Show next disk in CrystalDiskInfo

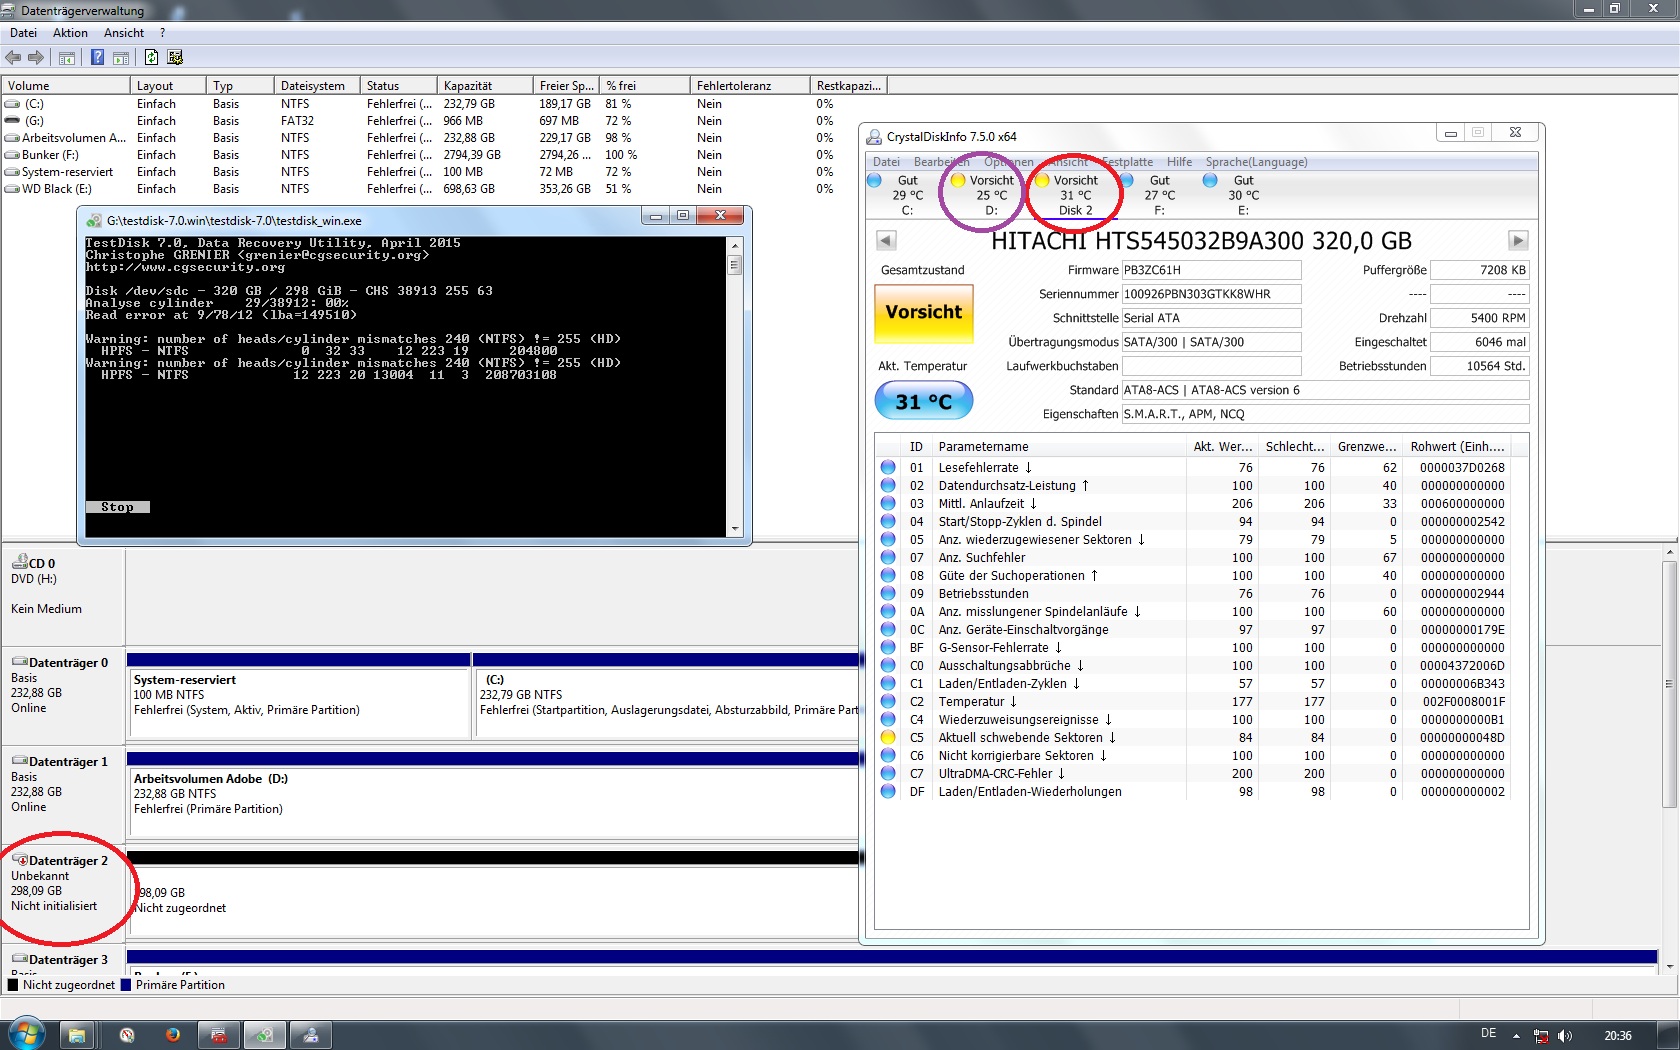1518,240
